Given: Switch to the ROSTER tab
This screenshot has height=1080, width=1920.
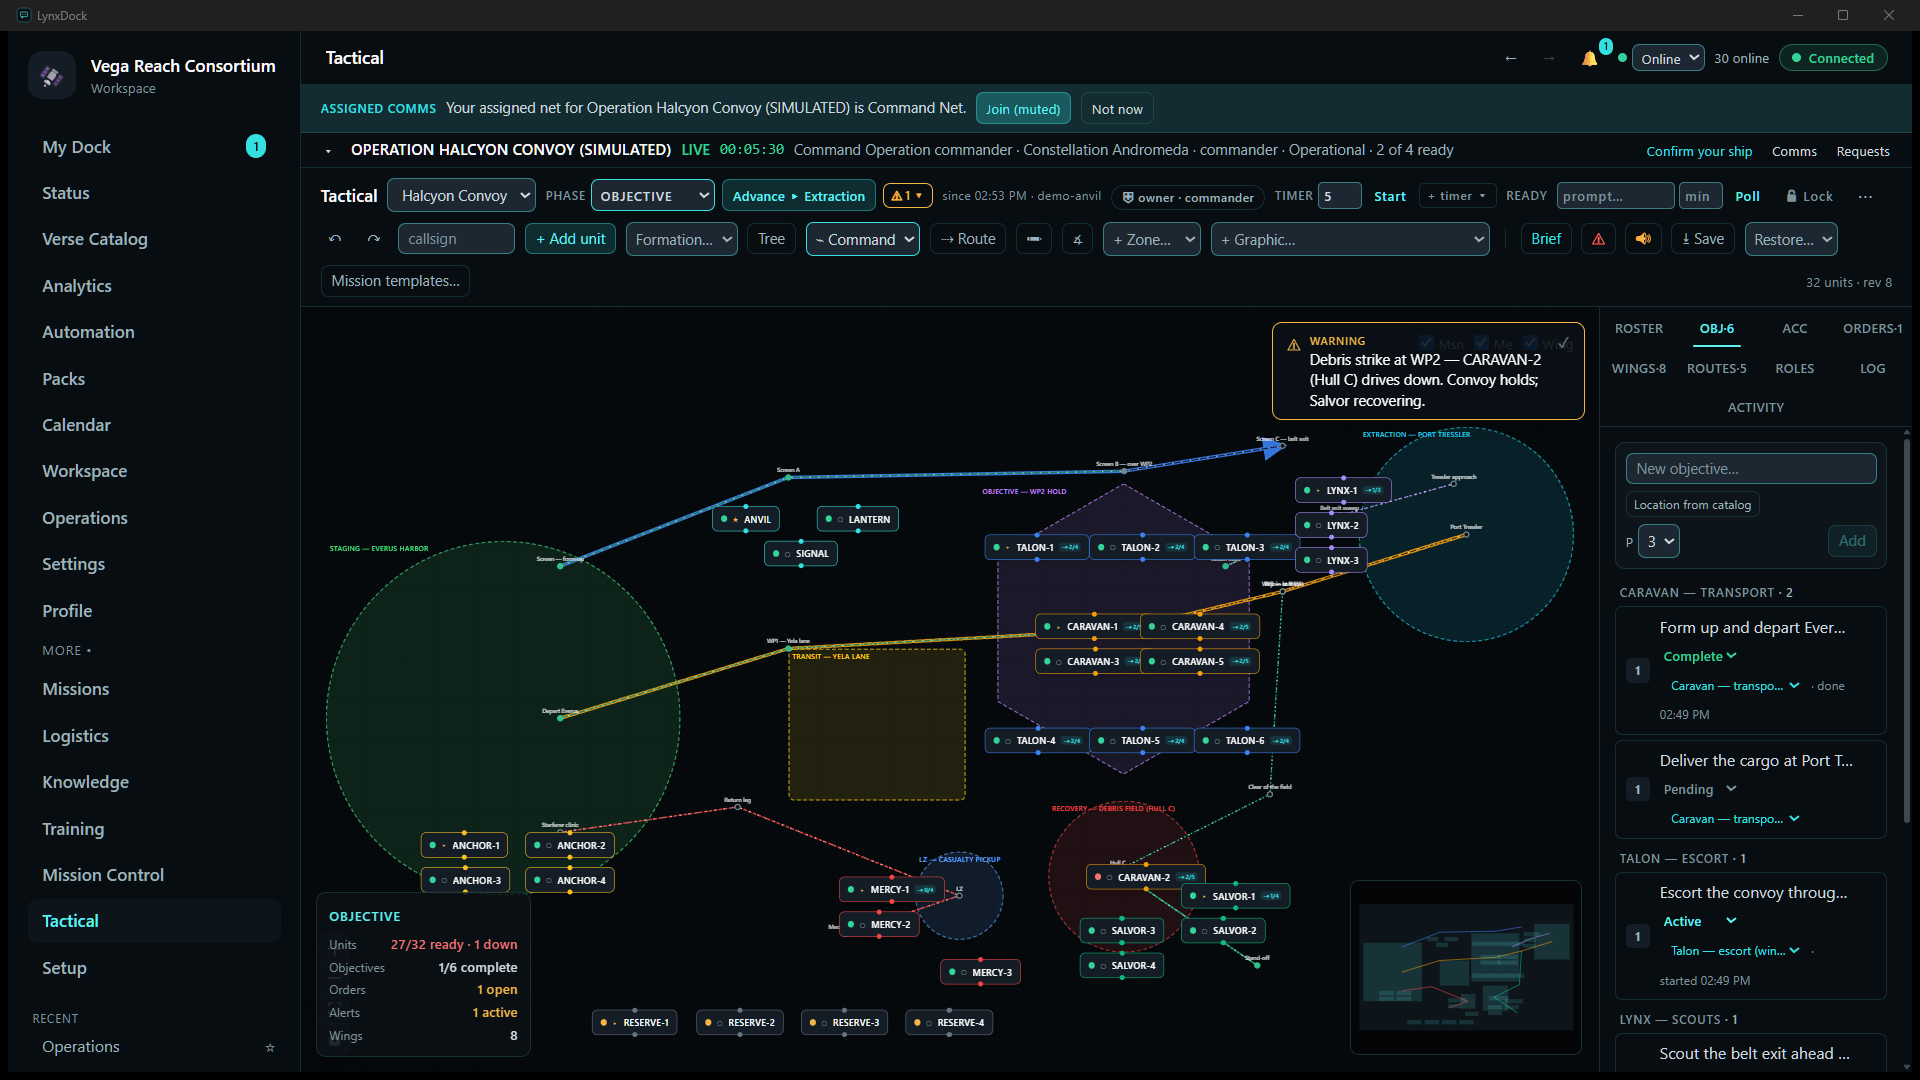Looking at the screenshot, I should 1639,328.
